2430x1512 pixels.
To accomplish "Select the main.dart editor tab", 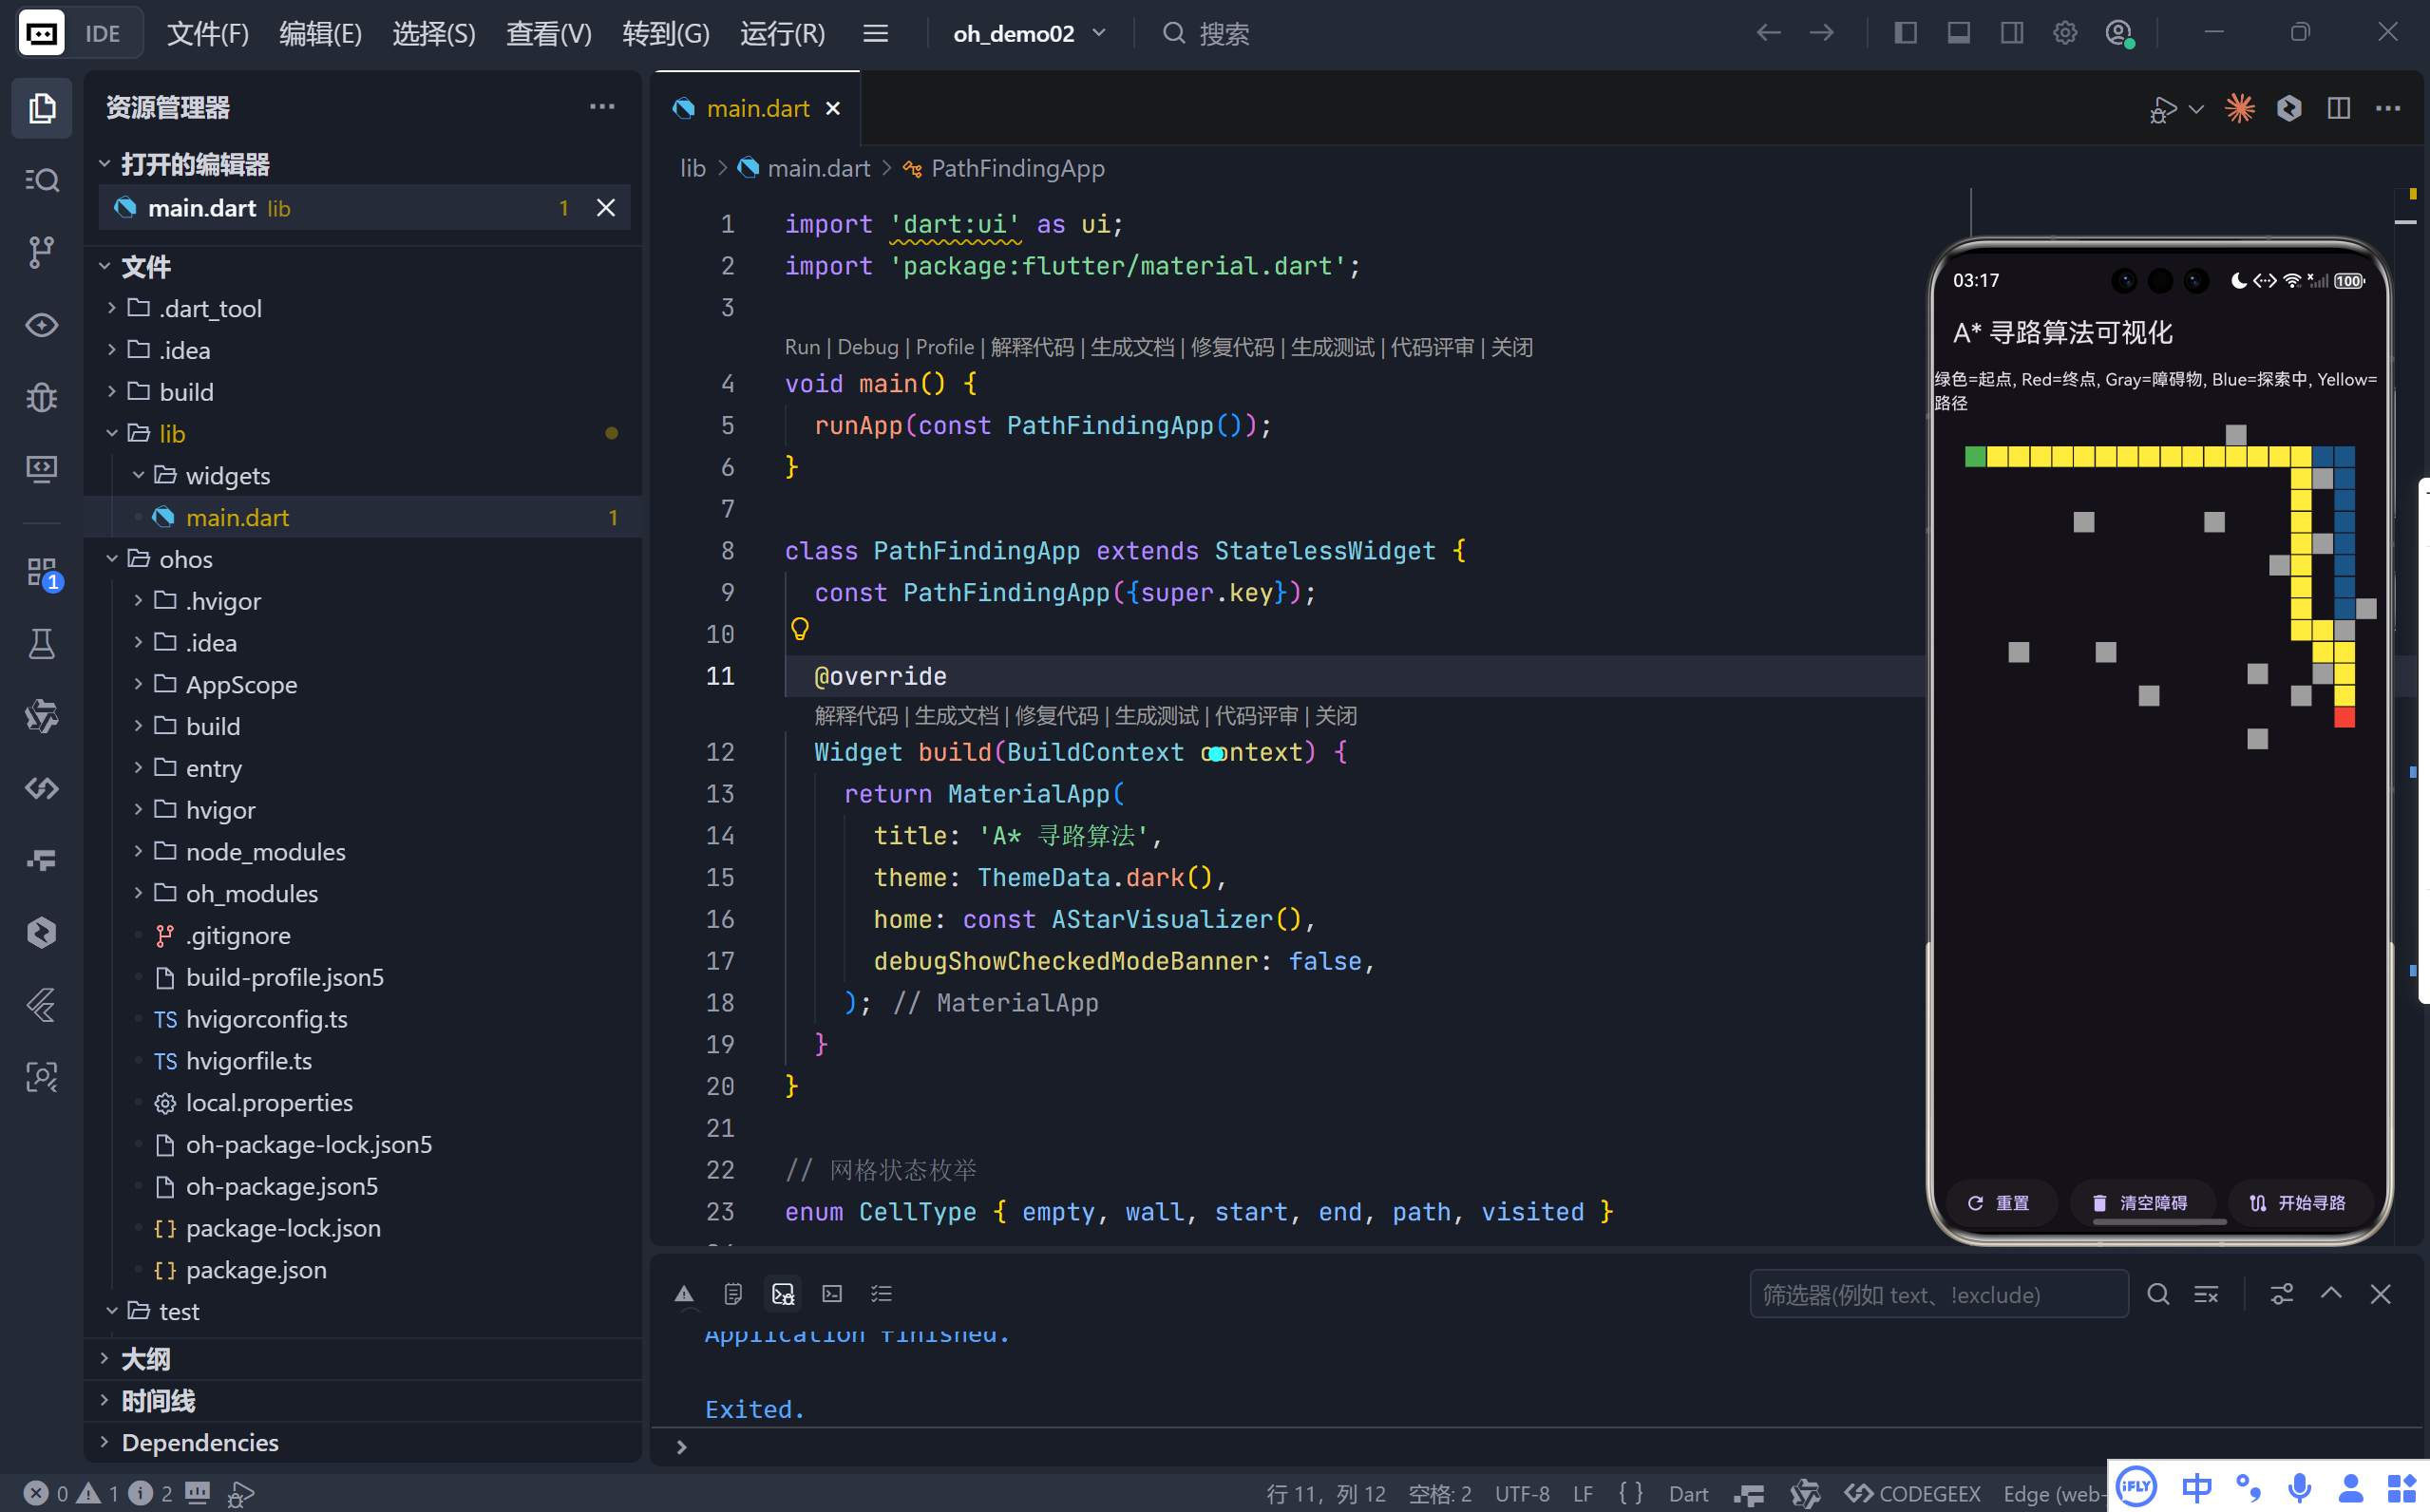I will point(757,108).
